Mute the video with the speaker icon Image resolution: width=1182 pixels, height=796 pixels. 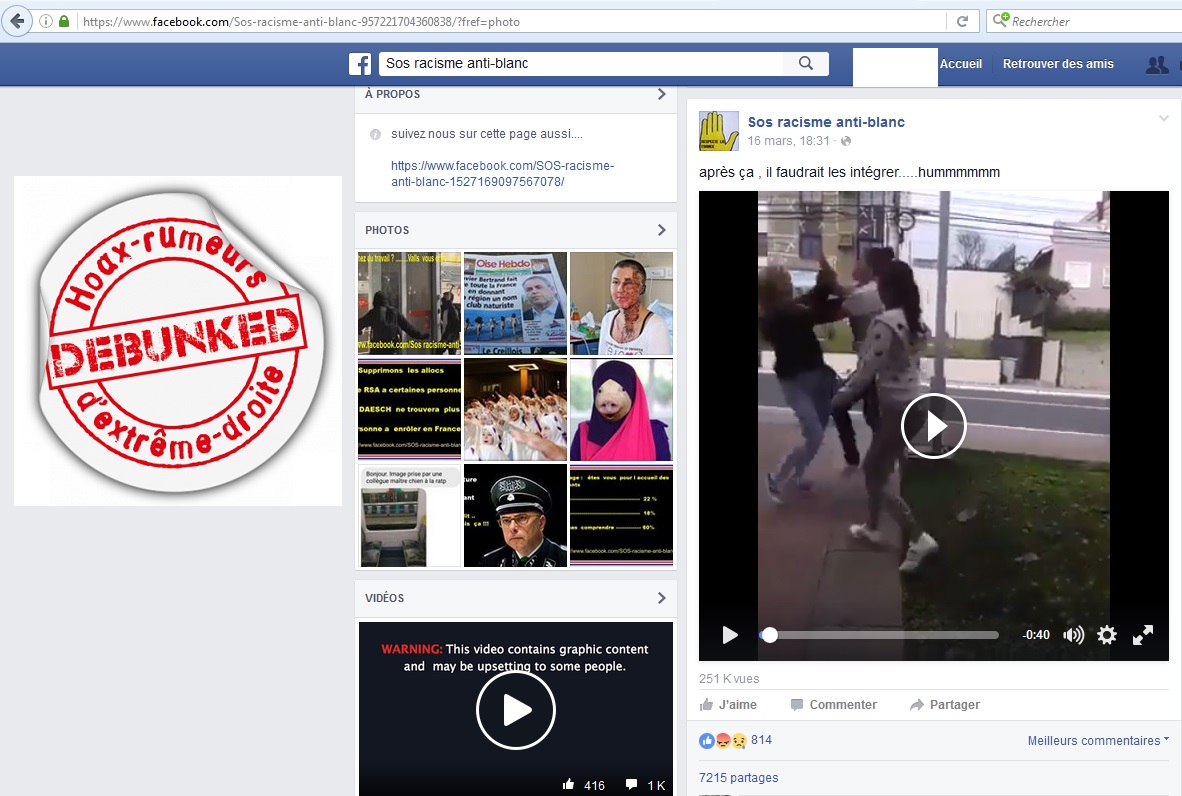pyautogui.click(x=1073, y=635)
